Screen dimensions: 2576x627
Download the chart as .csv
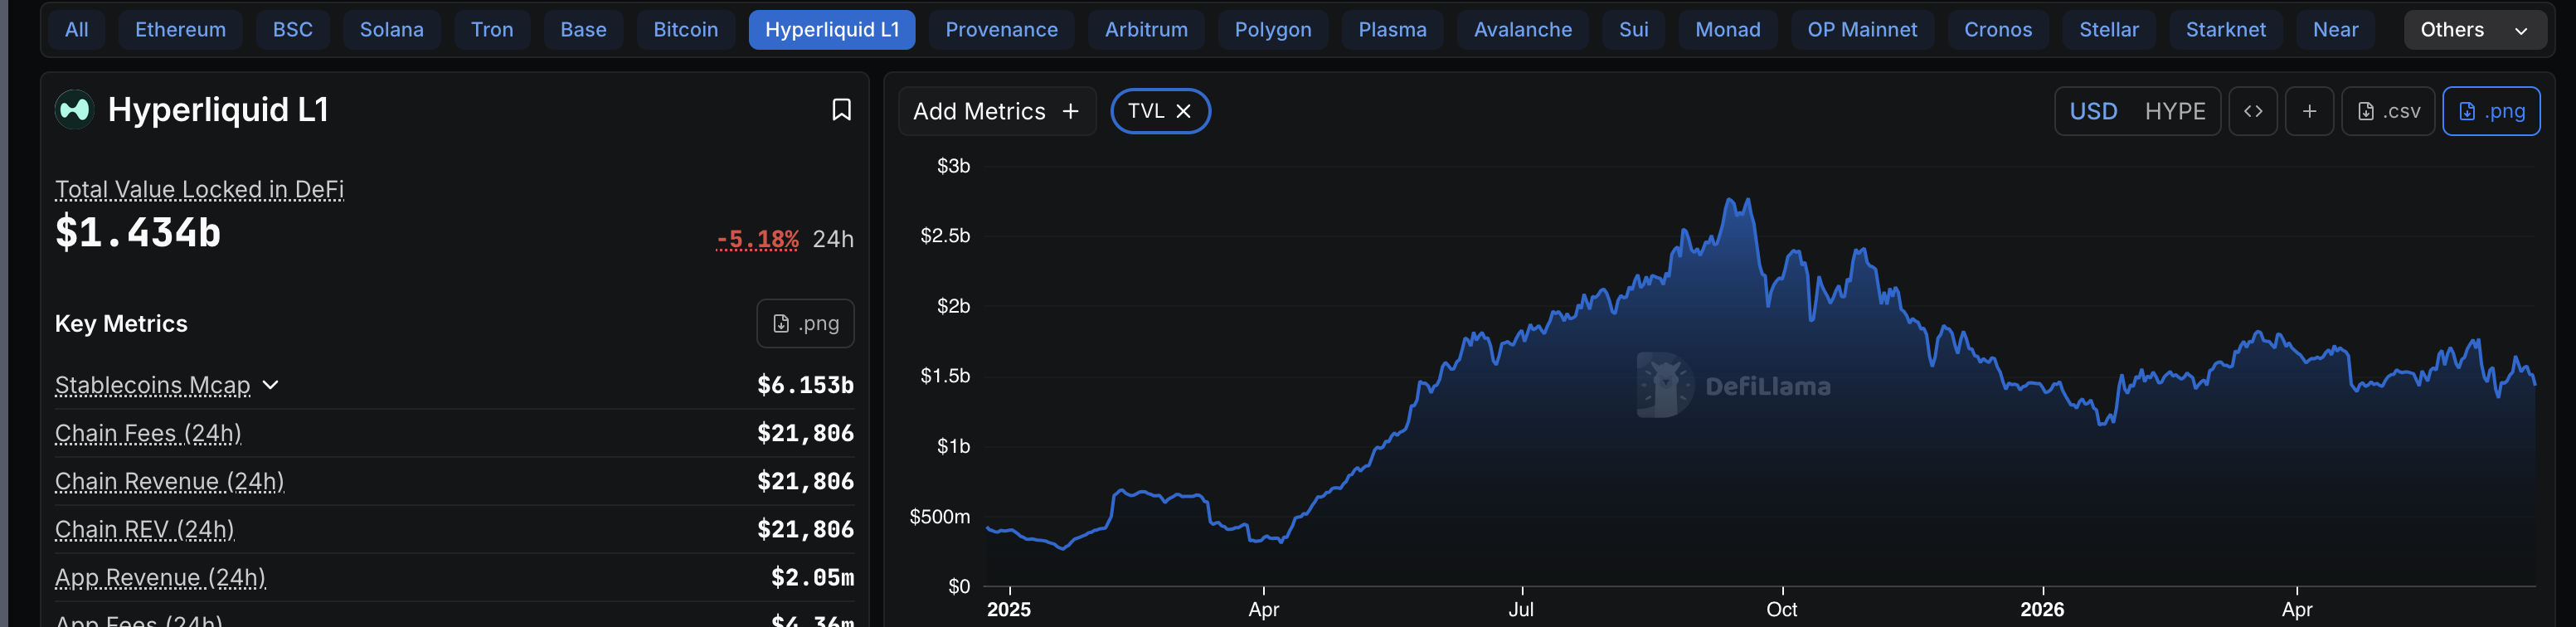tap(2387, 111)
